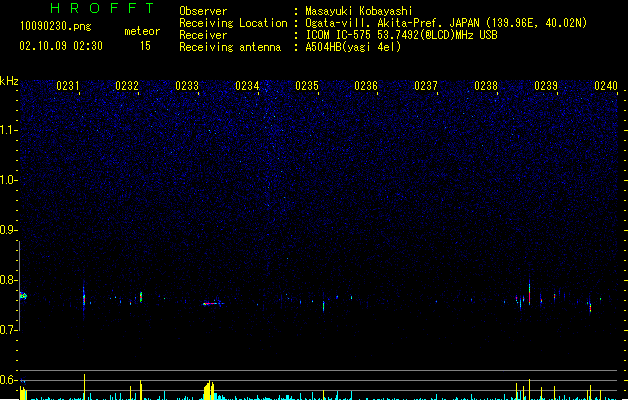The width and height of the screenshot is (629, 400).
Task: Click the meteor label
Action: tap(142, 31)
